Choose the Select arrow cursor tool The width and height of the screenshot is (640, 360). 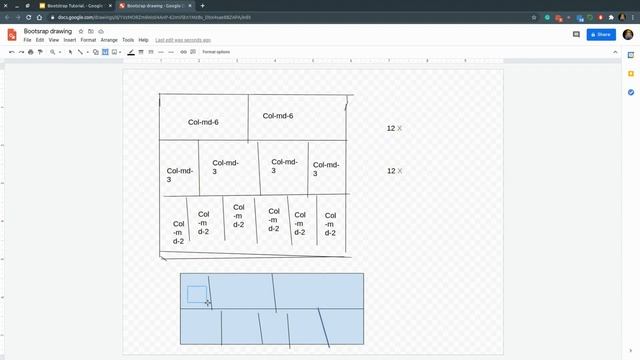[70, 52]
